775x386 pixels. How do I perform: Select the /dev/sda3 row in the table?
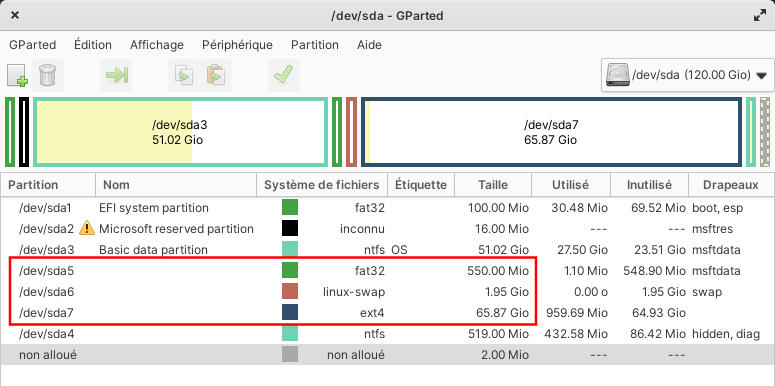(x=388, y=250)
